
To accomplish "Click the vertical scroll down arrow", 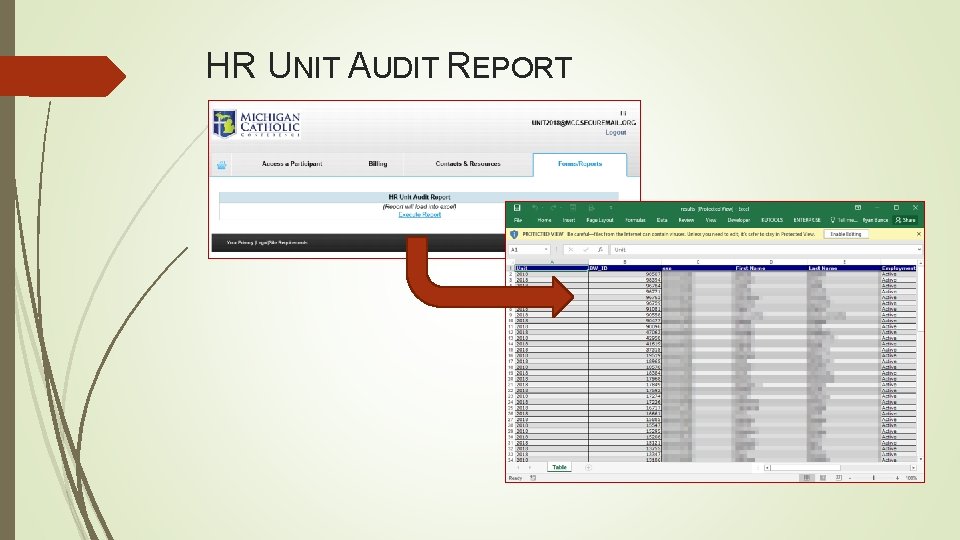I will (x=920, y=459).
